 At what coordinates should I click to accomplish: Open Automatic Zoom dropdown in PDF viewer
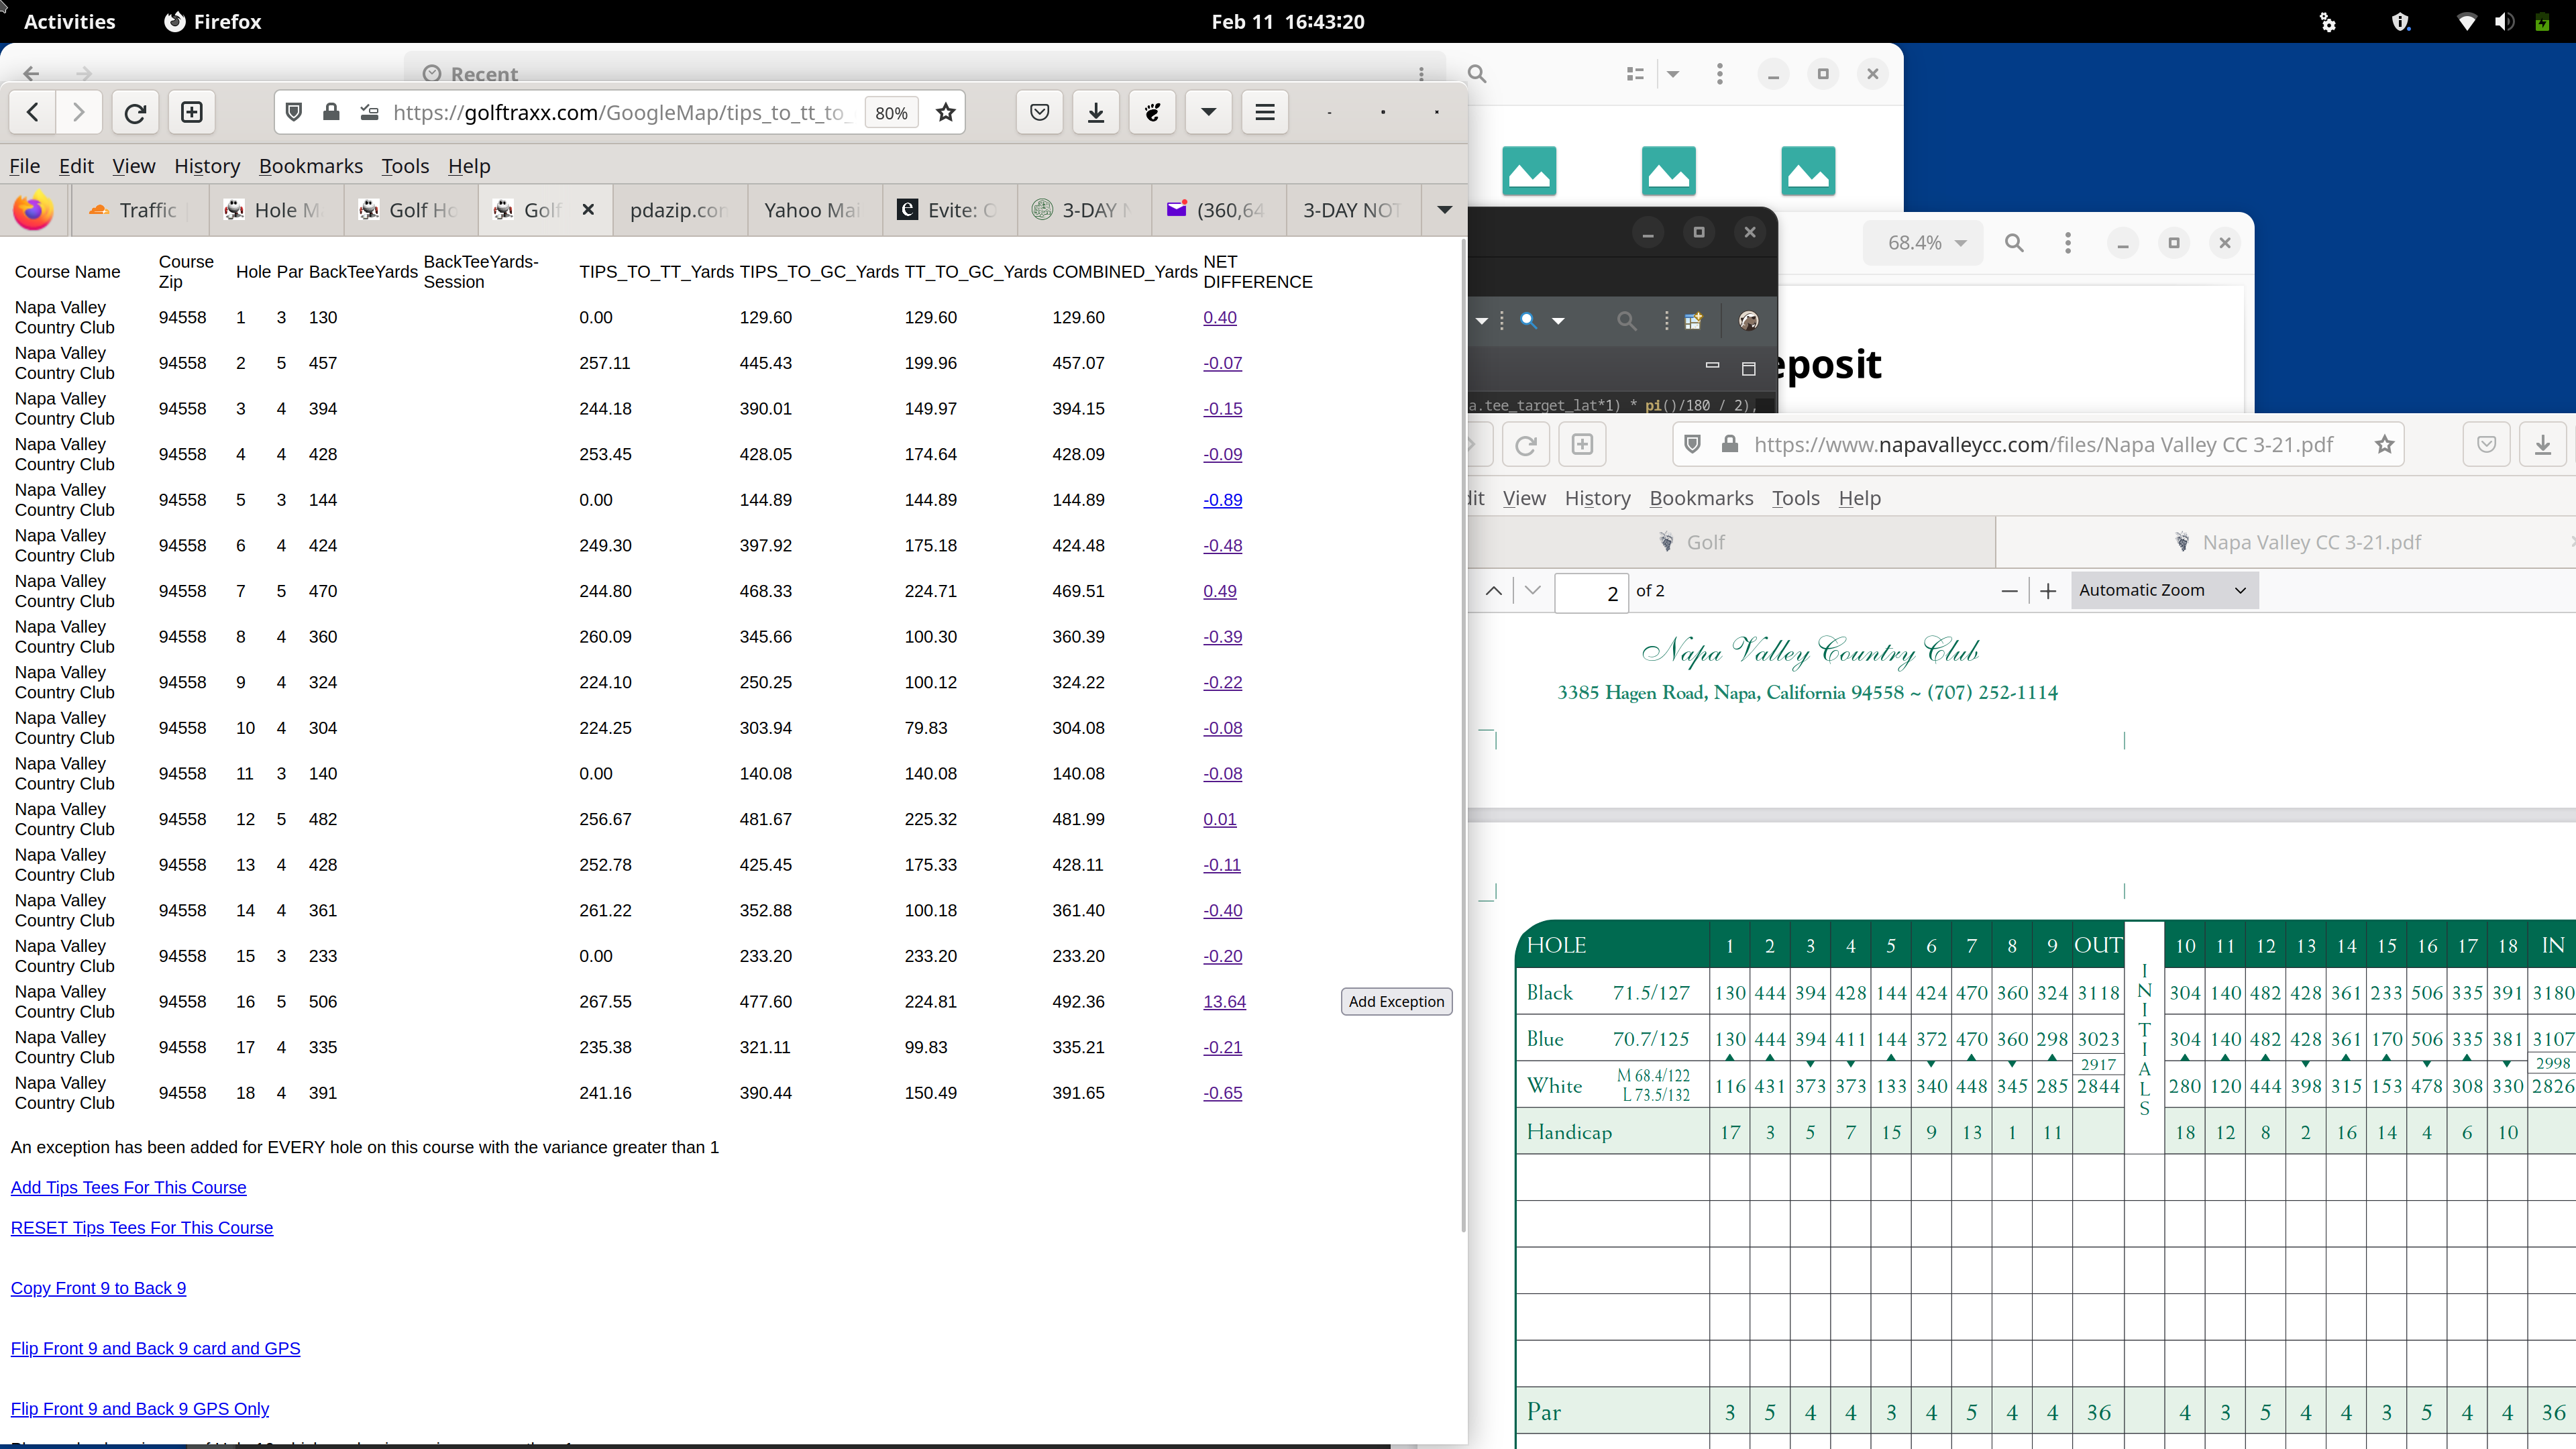(x=2164, y=591)
